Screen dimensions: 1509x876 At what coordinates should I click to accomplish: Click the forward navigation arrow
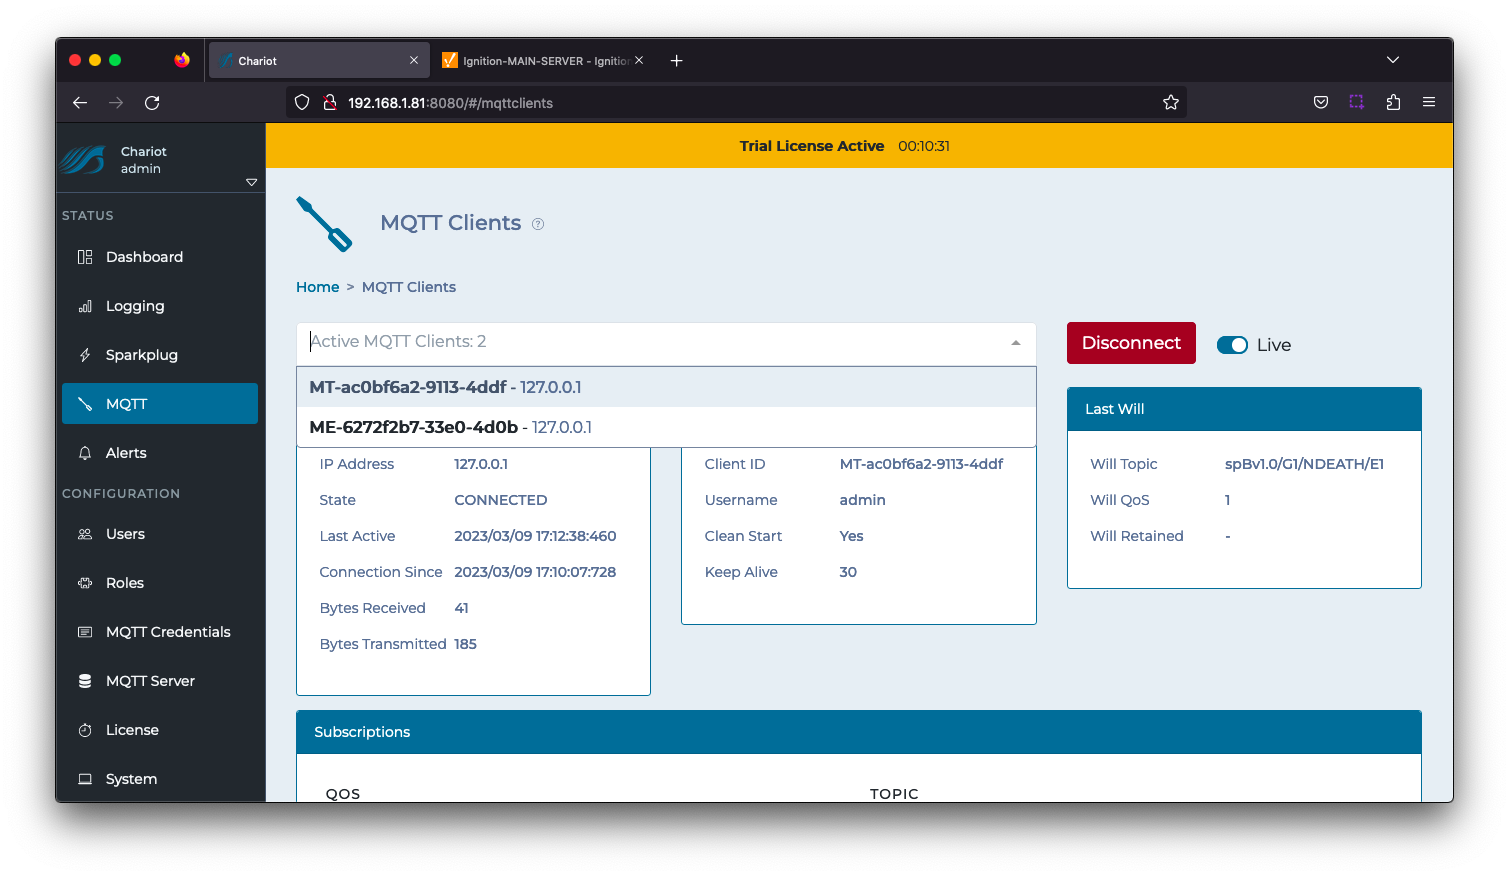coord(116,103)
